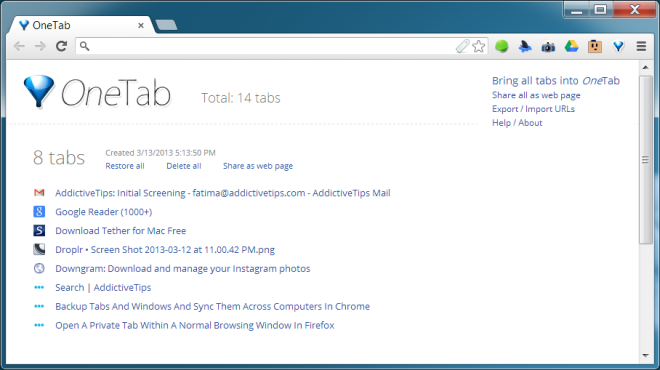Click the scrollbar down arrow
The image size is (660, 370).
coord(645,355)
